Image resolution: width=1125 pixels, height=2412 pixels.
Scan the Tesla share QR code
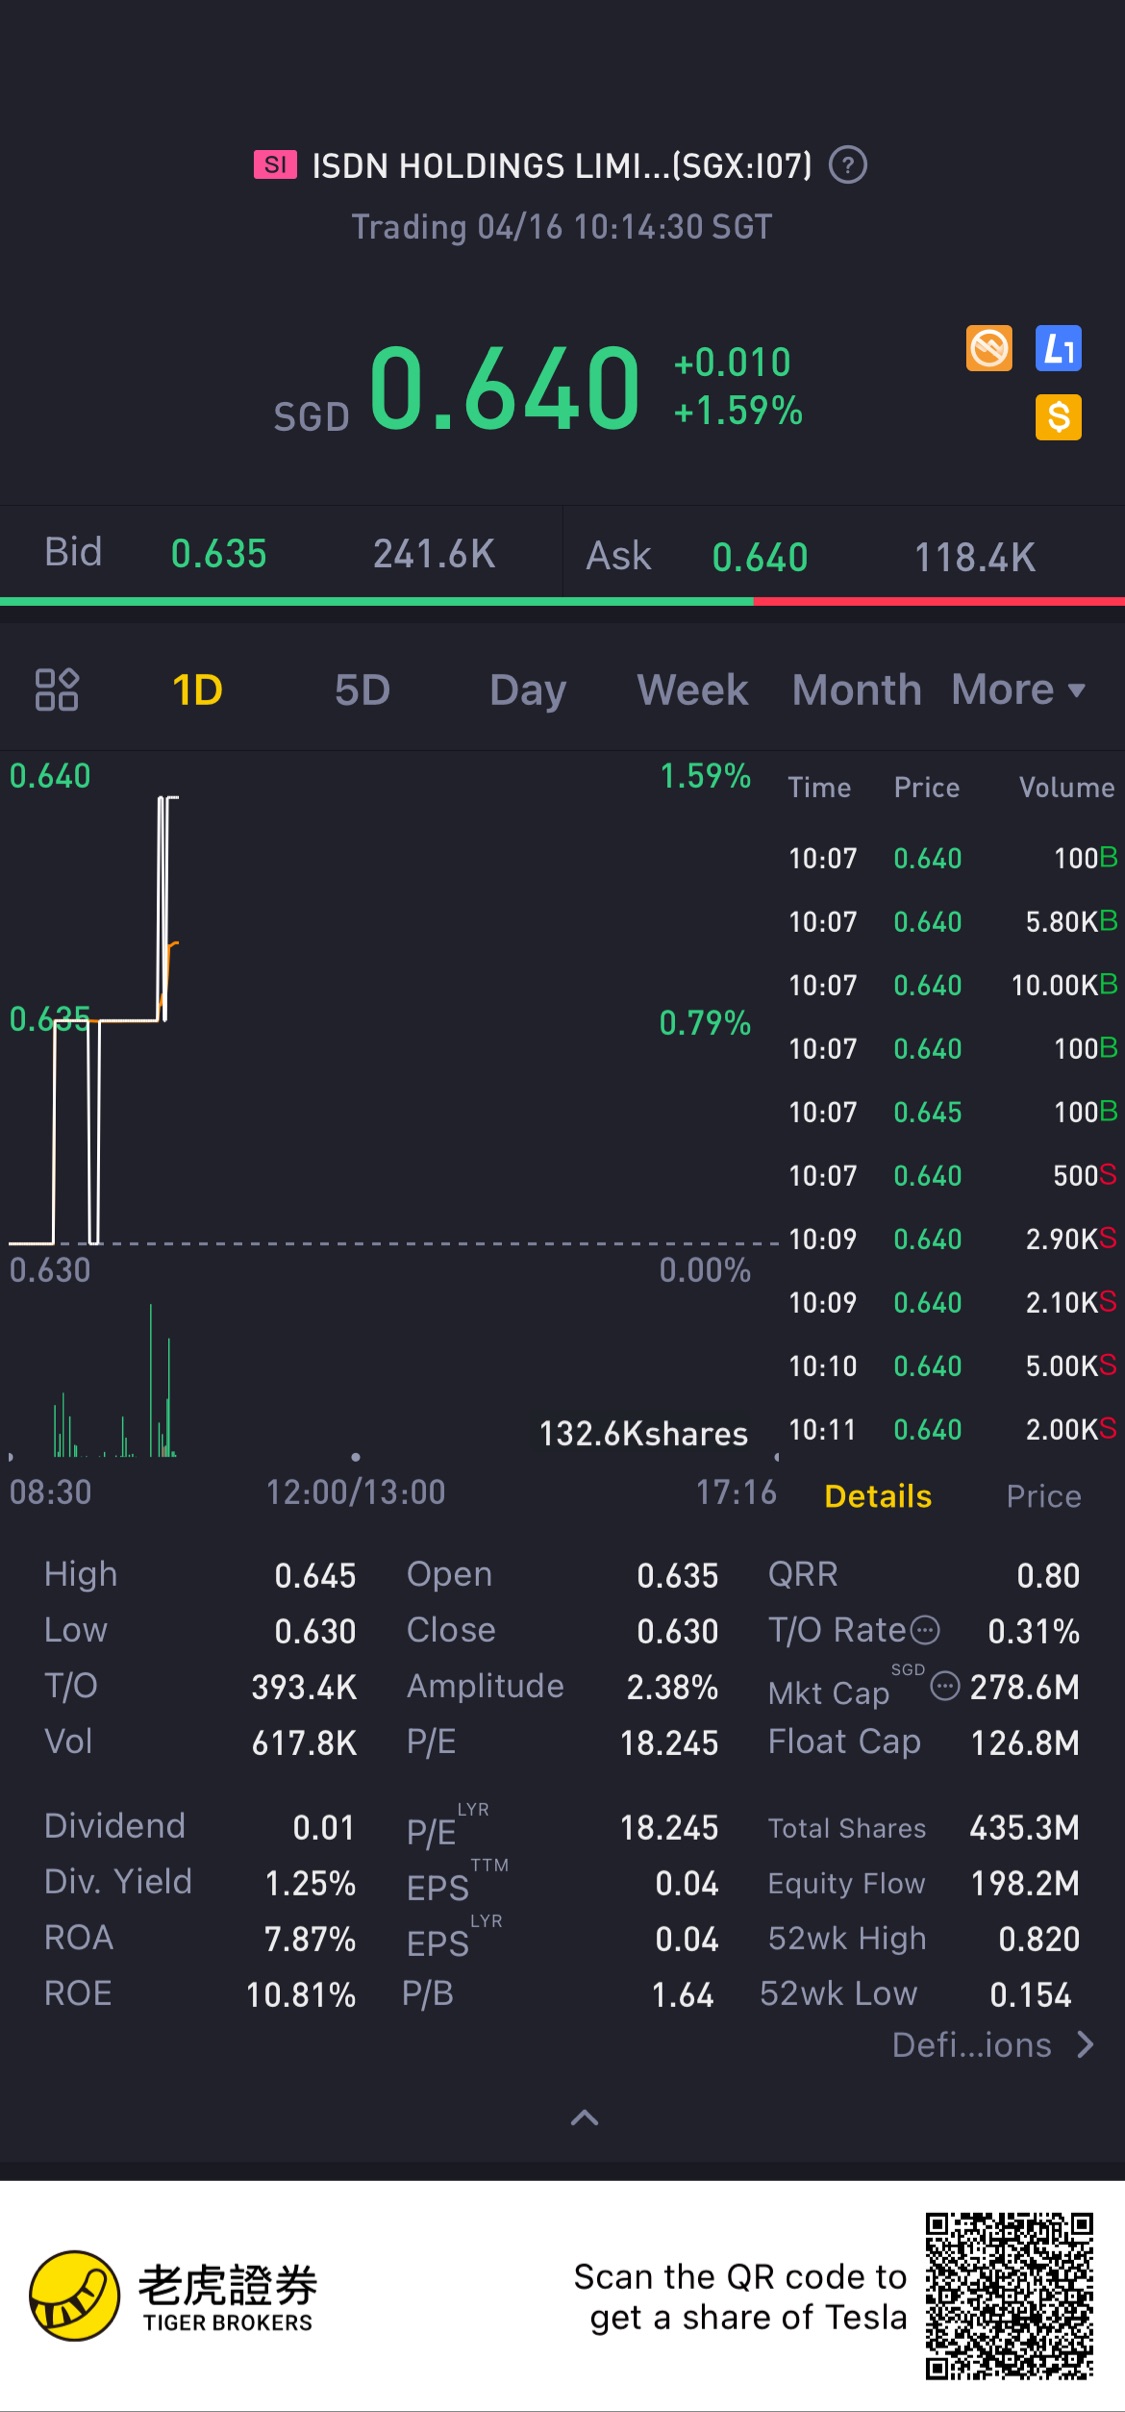pyautogui.click(x=1008, y=2295)
